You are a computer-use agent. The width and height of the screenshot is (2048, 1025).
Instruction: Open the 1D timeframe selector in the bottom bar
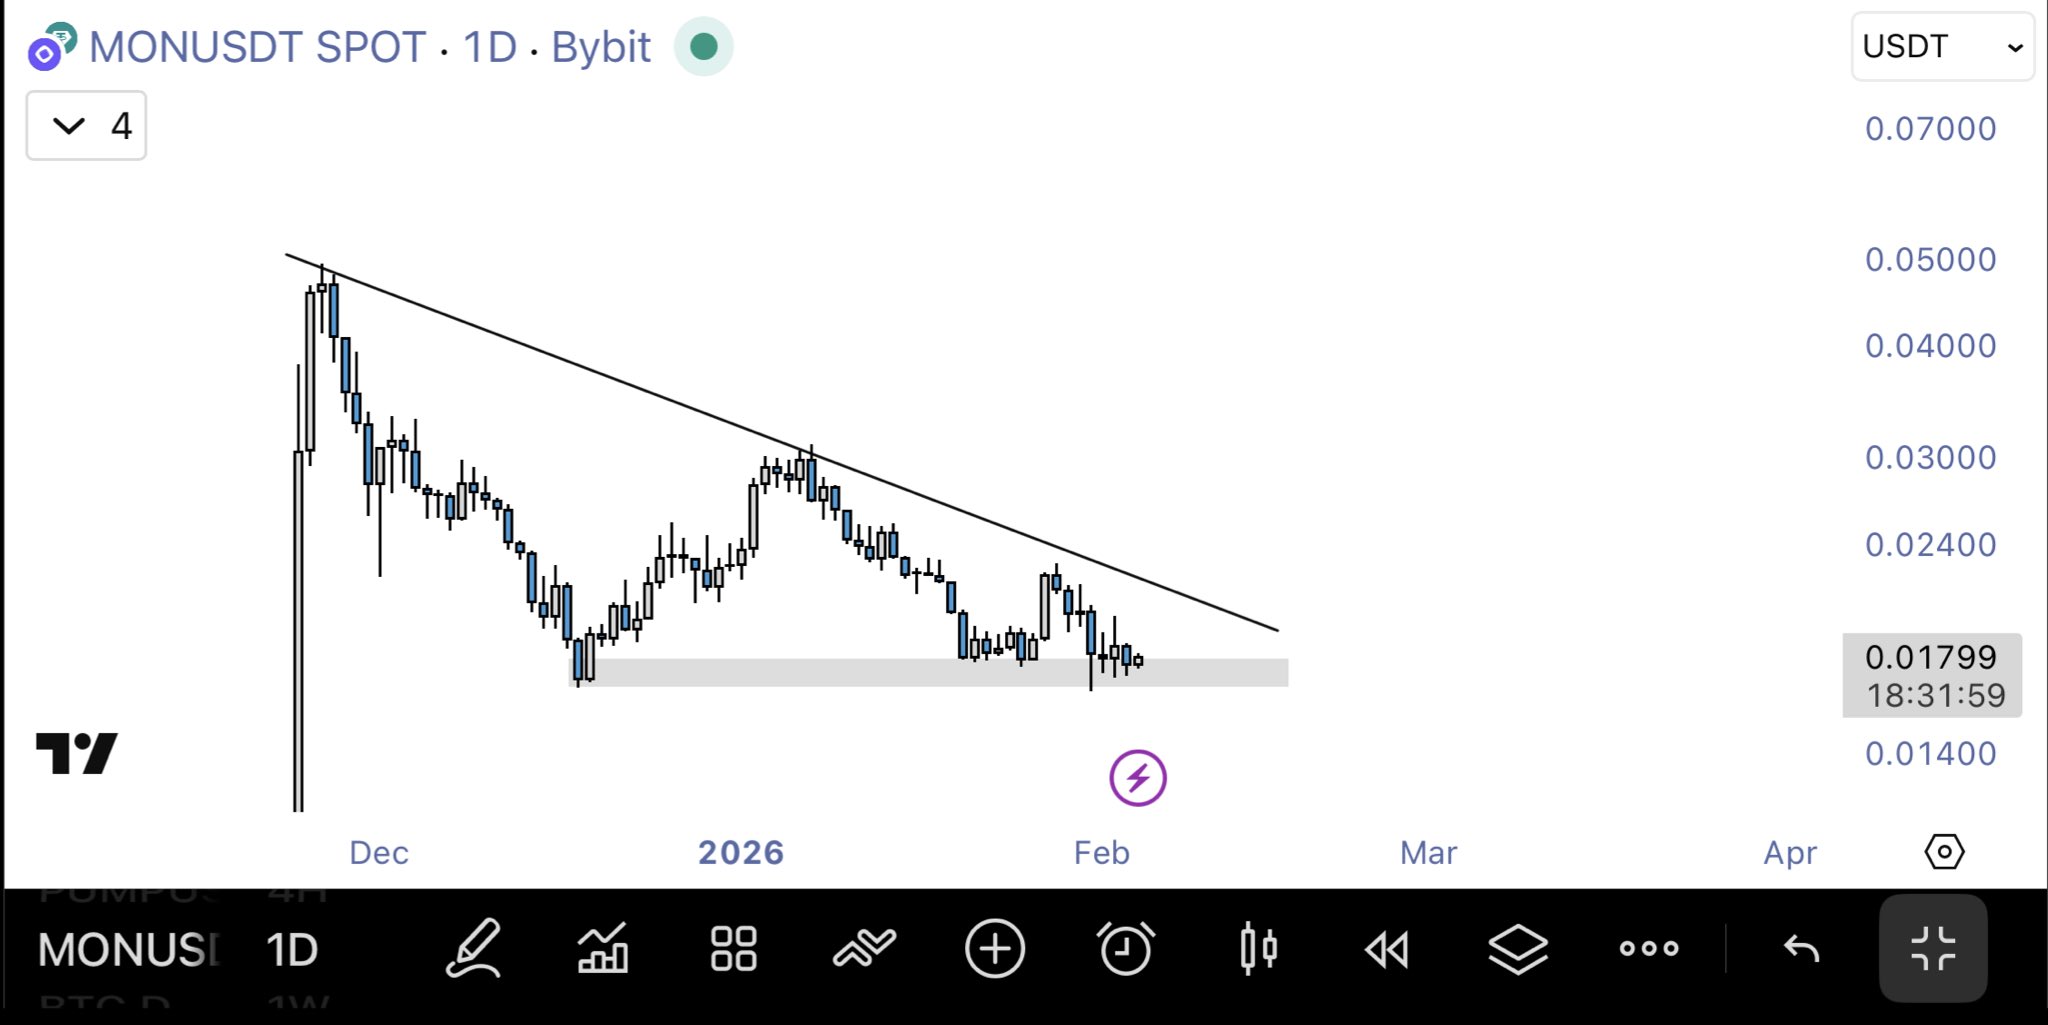[292, 950]
